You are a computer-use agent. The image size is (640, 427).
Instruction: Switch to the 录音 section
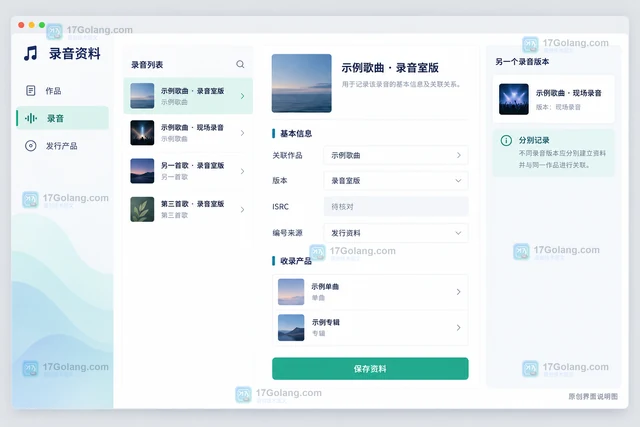[x=62, y=118]
